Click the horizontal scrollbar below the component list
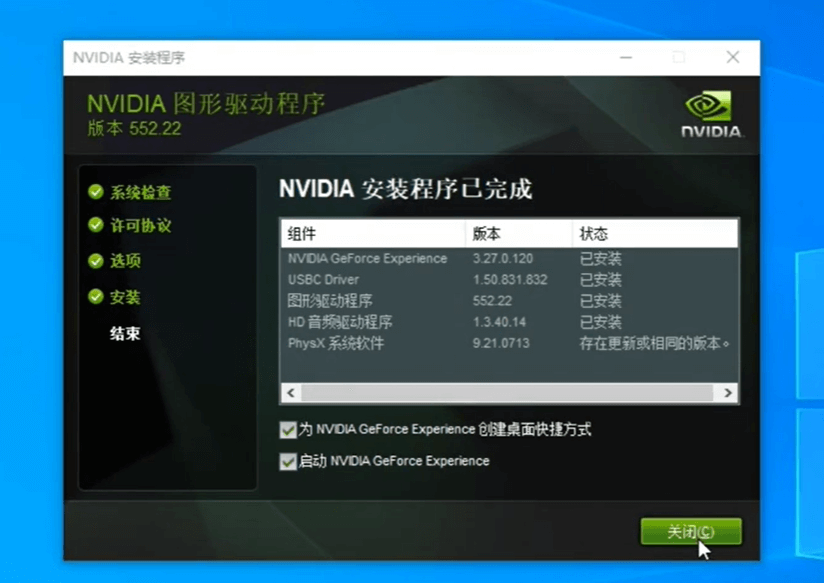Image resolution: width=824 pixels, height=583 pixels. click(510, 393)
